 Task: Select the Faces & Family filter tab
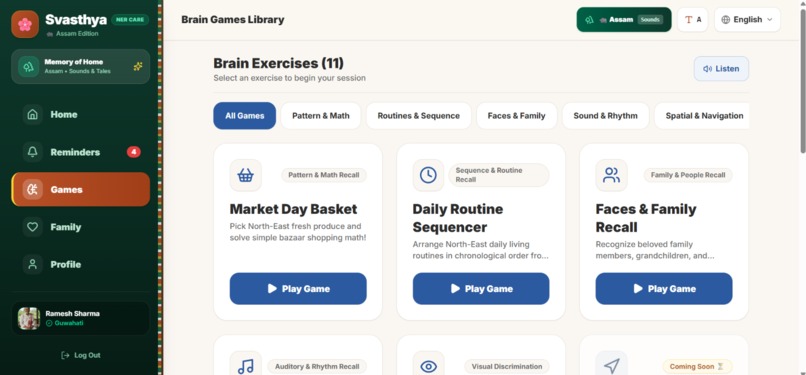pyautogui.click(x=517, y=116)
